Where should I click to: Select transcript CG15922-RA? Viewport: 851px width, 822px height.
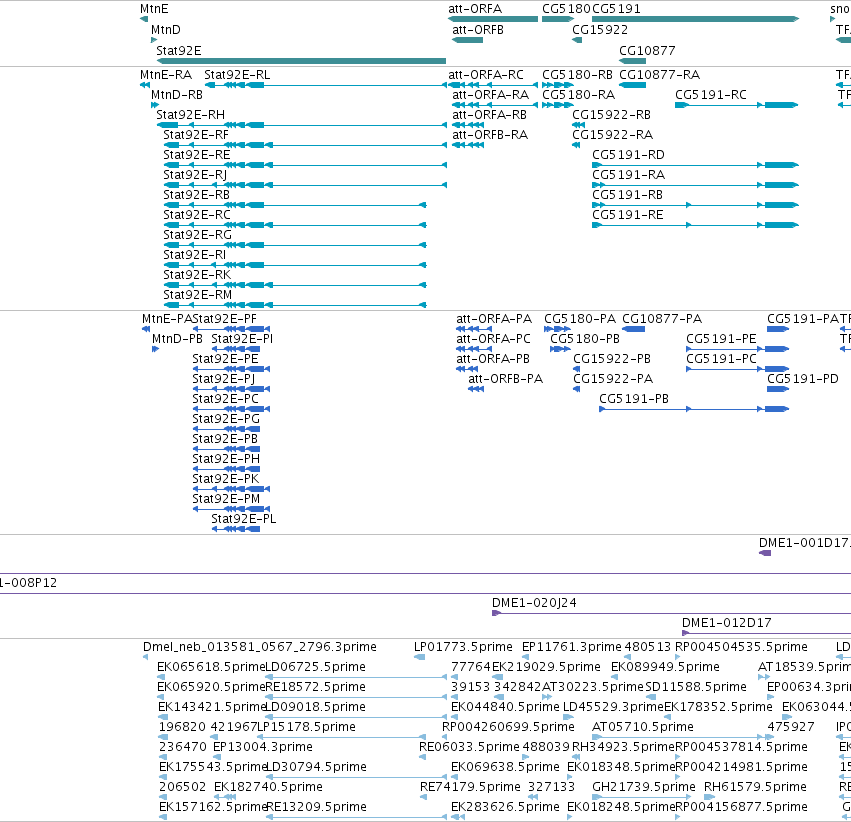point(576,145)
